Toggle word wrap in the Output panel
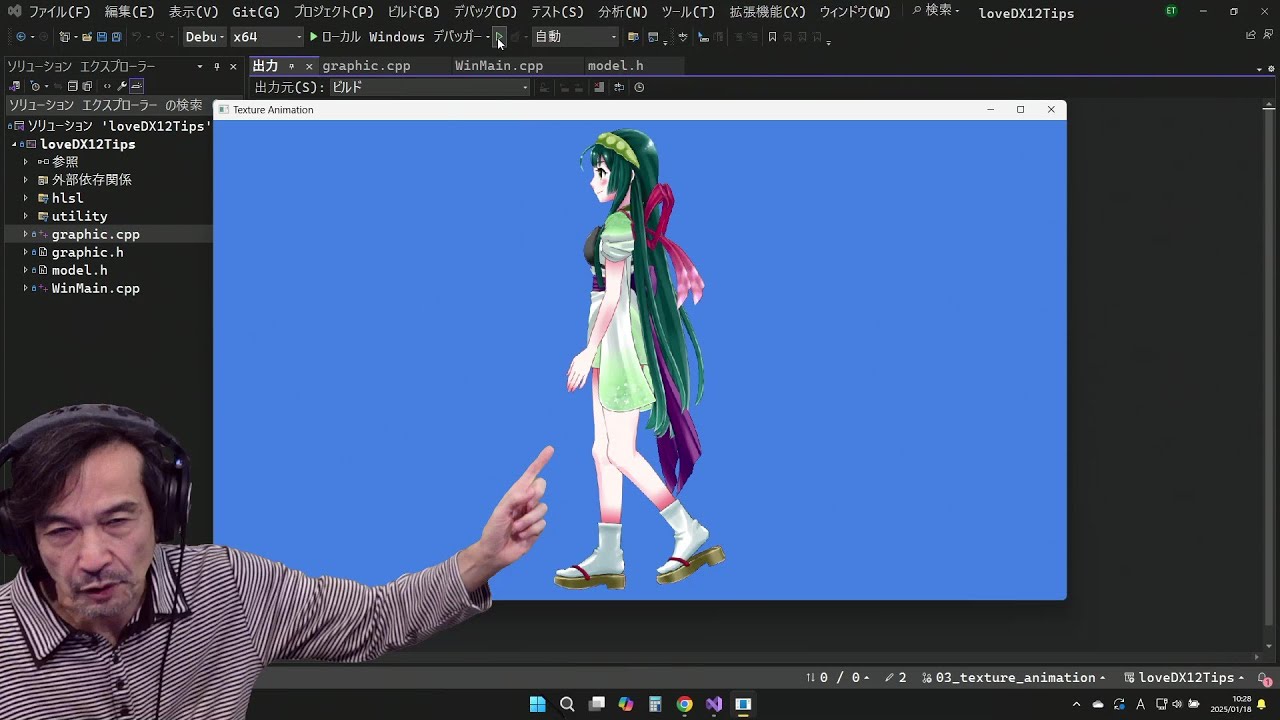1280x720 pixels. pyautogui.click(x=619, y=87)
